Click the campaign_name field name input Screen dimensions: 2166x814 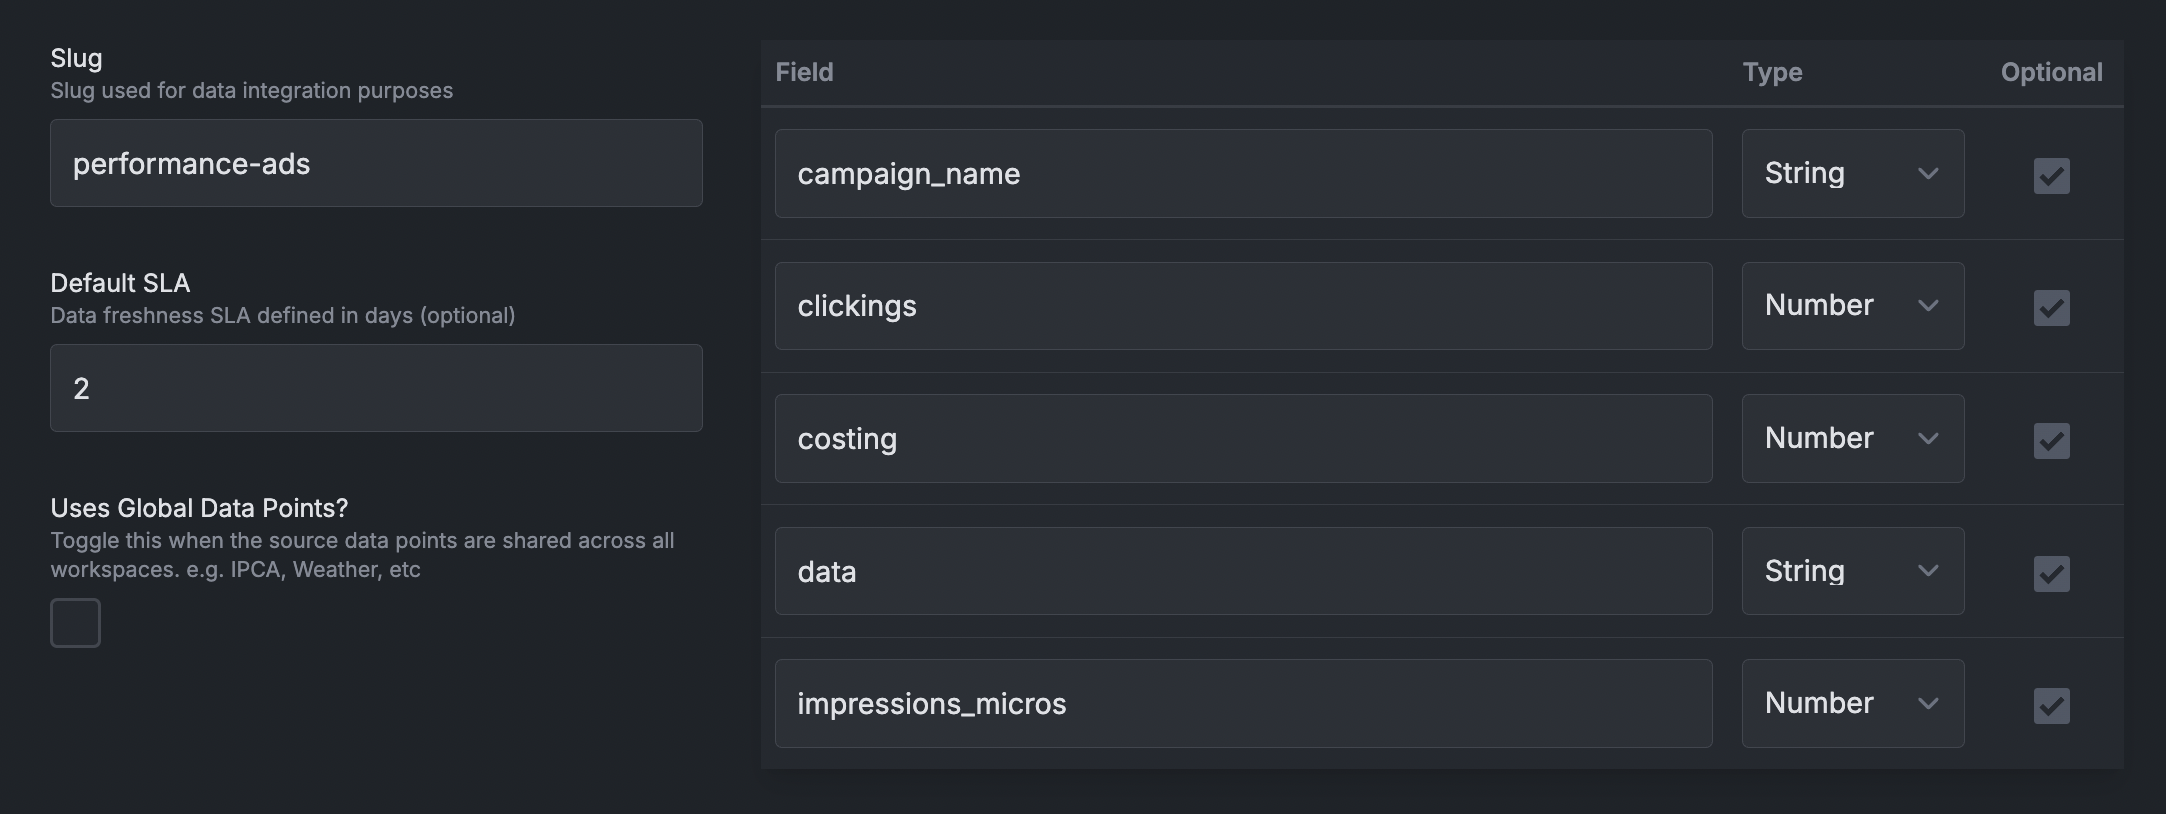[x=1243, y=173]
